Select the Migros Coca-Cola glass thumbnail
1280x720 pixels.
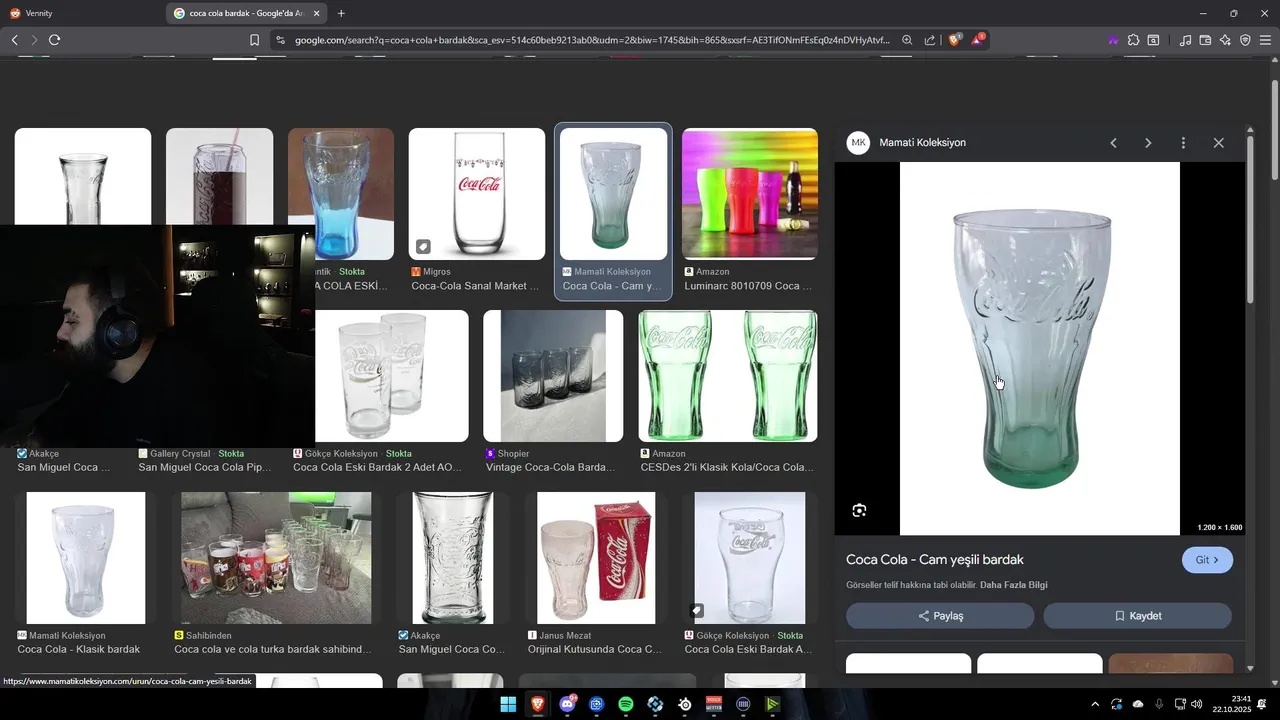(x=477, y=194)
